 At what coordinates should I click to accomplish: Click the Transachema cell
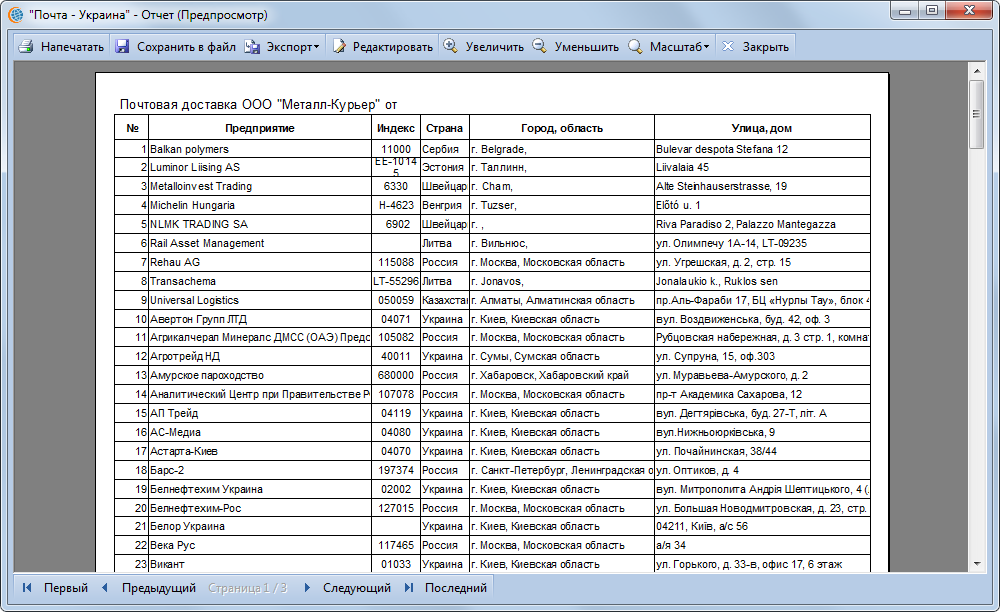[x=260, y=281]
